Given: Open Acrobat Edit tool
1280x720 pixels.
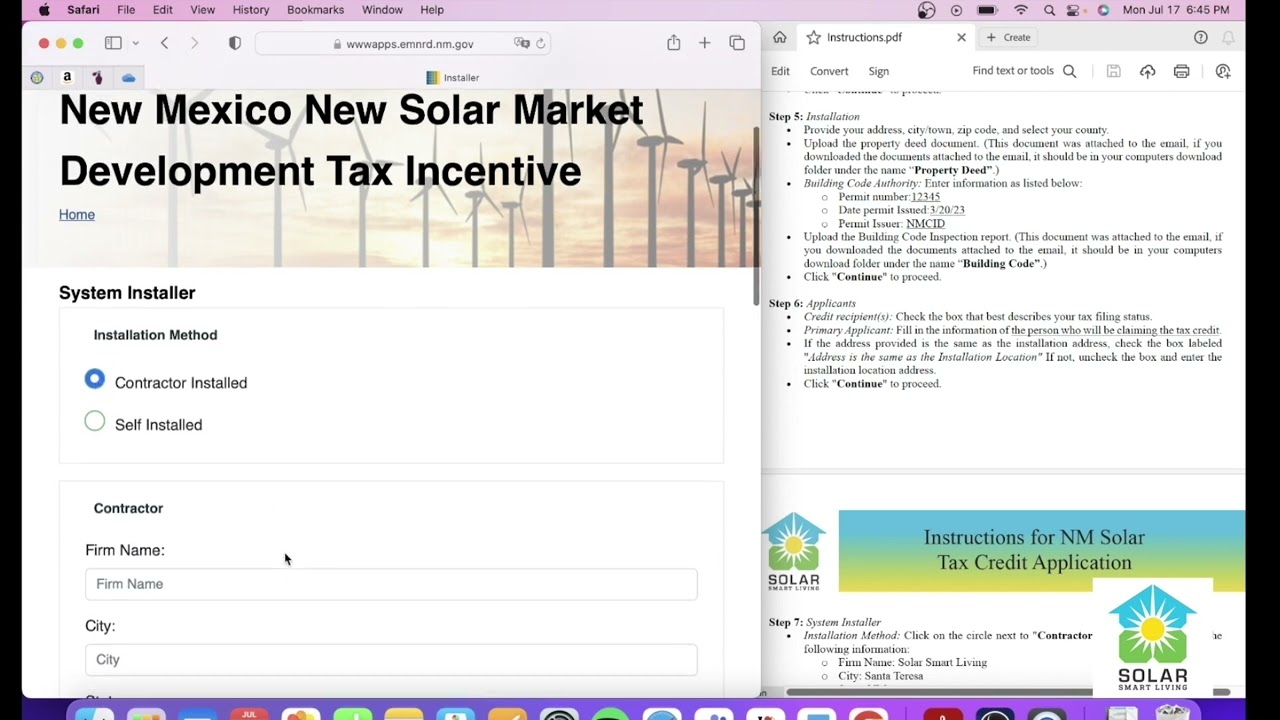Looking at the screenshot, I should 780,71.
